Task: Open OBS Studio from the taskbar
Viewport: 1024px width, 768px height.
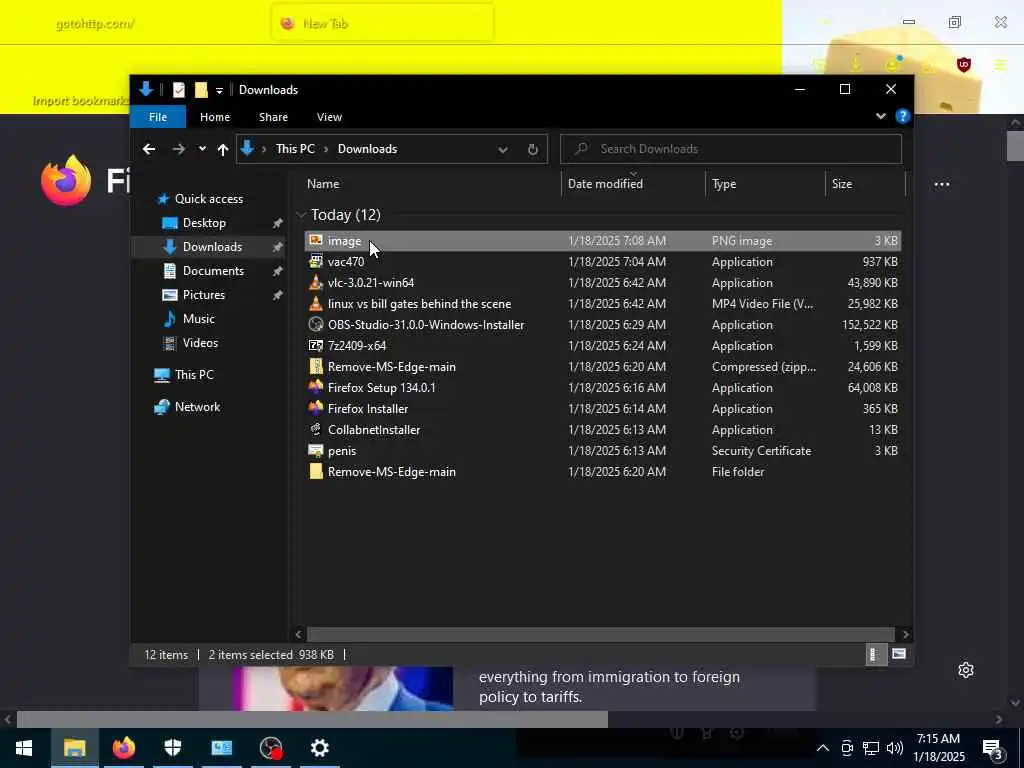Action: pos(270,748)
